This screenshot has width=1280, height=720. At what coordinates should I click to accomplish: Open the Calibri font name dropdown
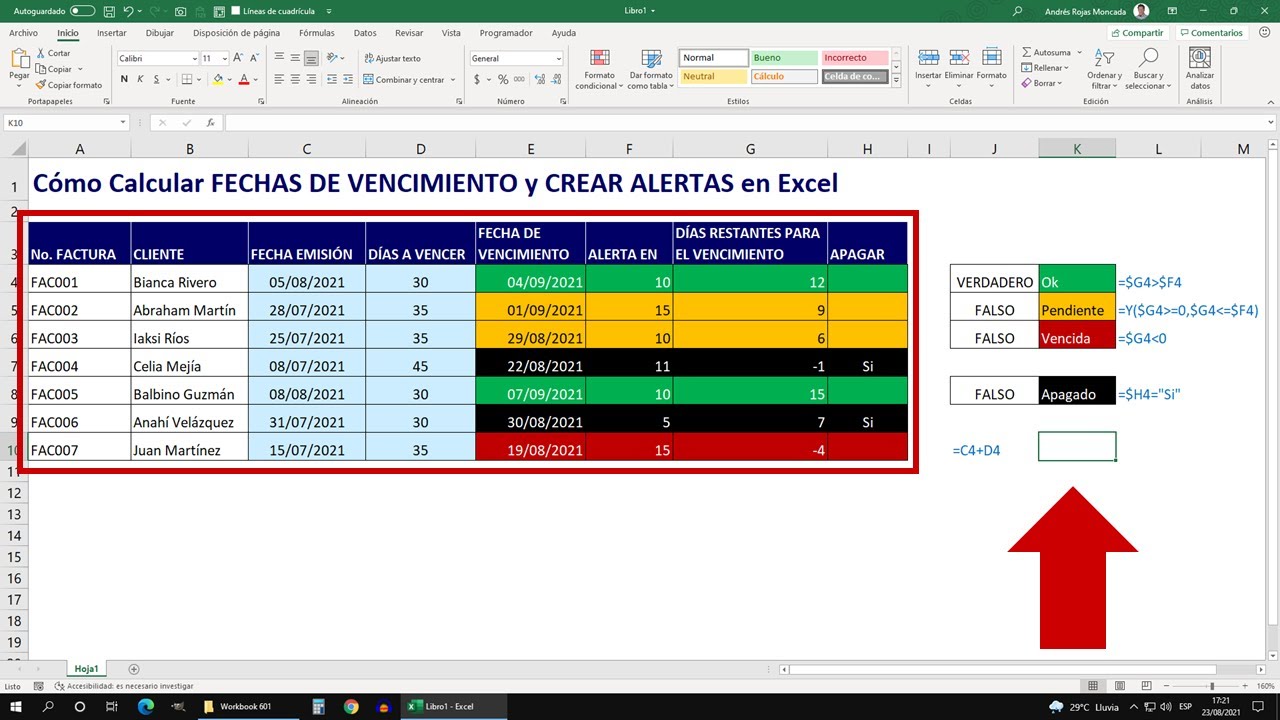[x=193, y=58]
